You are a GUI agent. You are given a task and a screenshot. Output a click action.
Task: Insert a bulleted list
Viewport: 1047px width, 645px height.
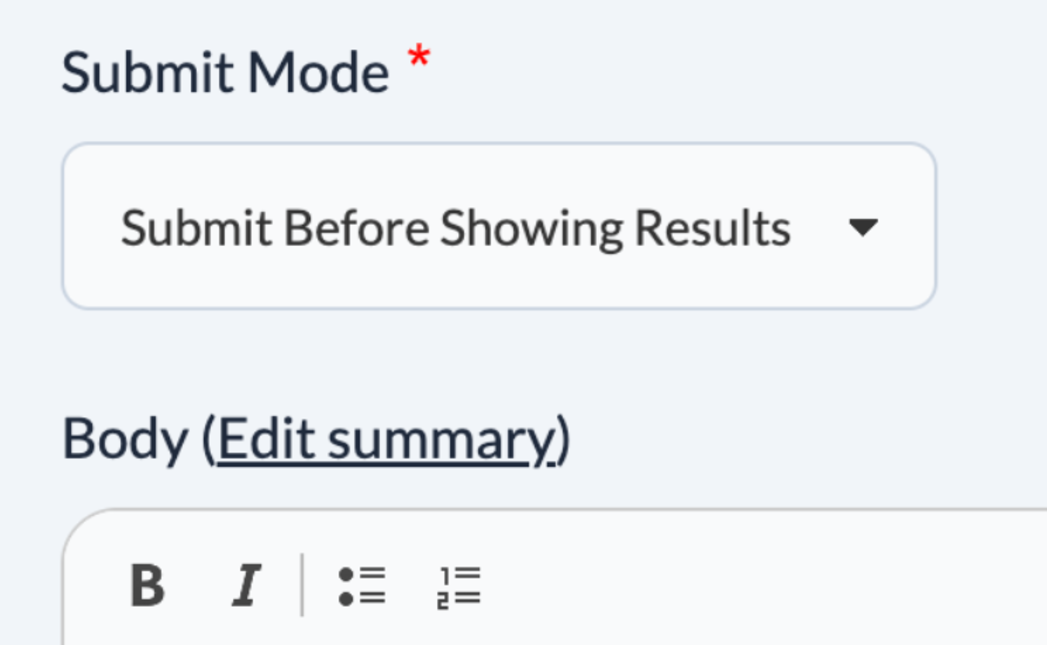[362, 585]
